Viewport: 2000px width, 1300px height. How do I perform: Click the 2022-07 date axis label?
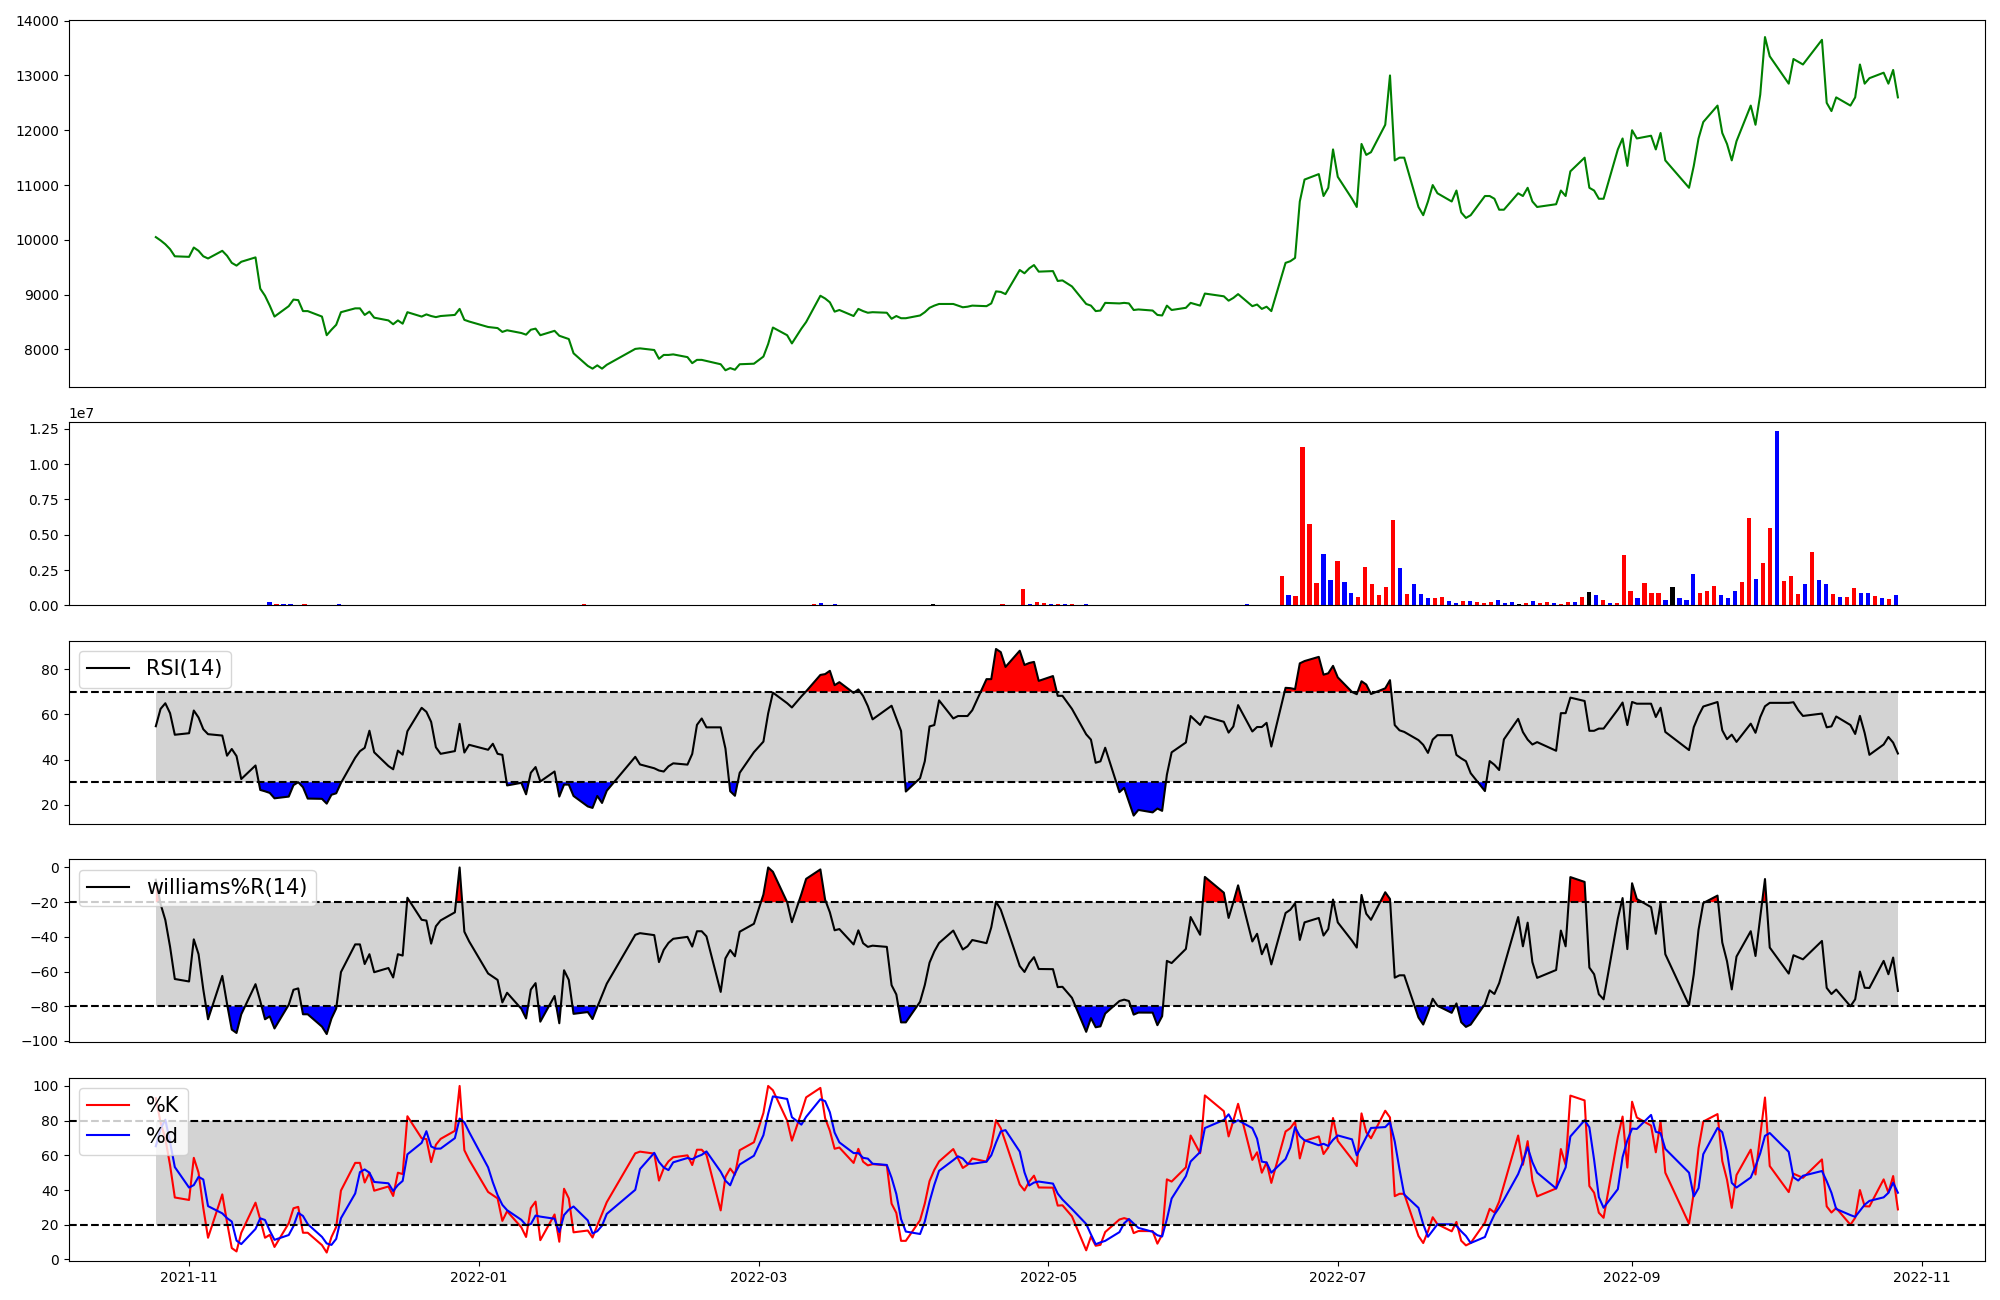click(x=1338, y=1277)
